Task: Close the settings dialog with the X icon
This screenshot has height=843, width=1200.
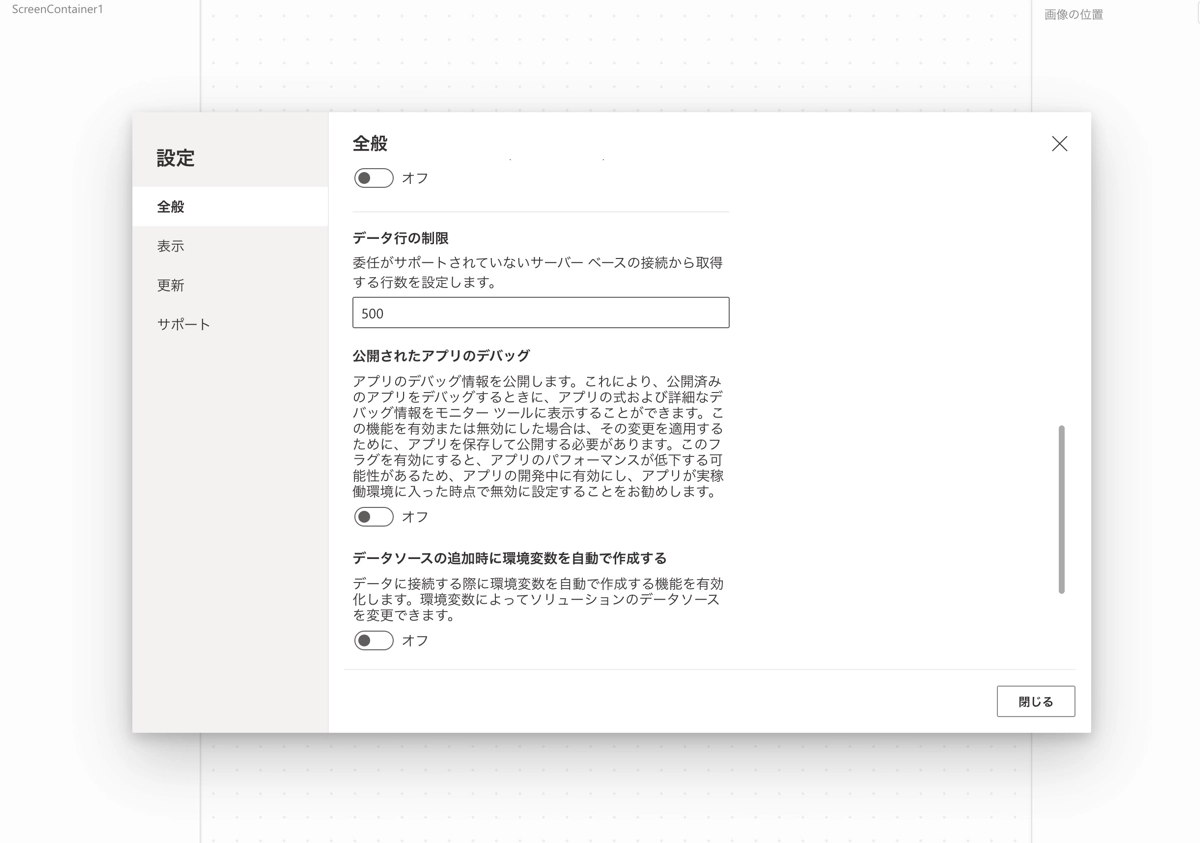Action: pyautogui.click(x=1059, y=144)
